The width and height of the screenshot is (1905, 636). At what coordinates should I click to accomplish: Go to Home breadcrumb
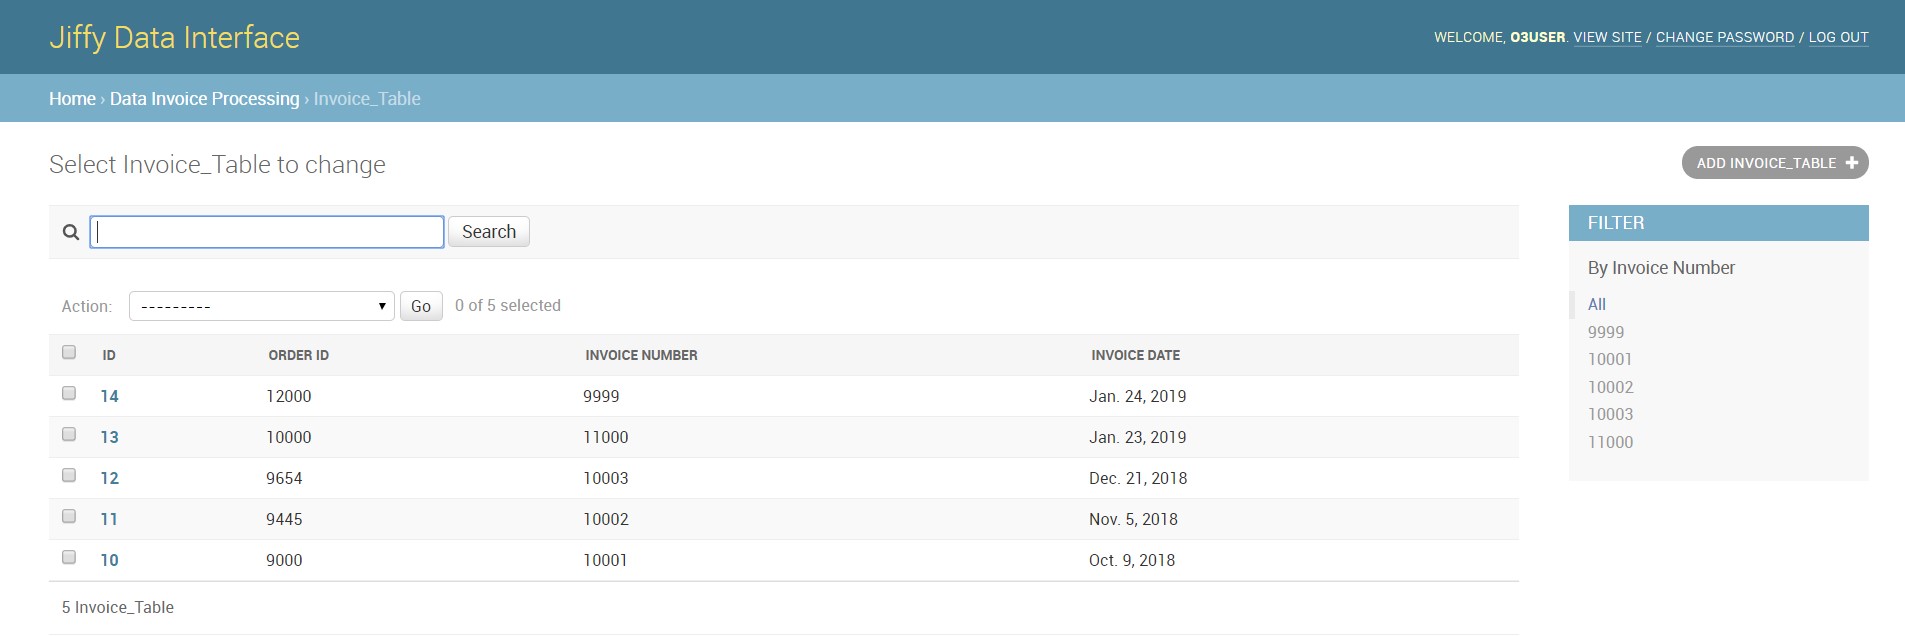point(72,99)
